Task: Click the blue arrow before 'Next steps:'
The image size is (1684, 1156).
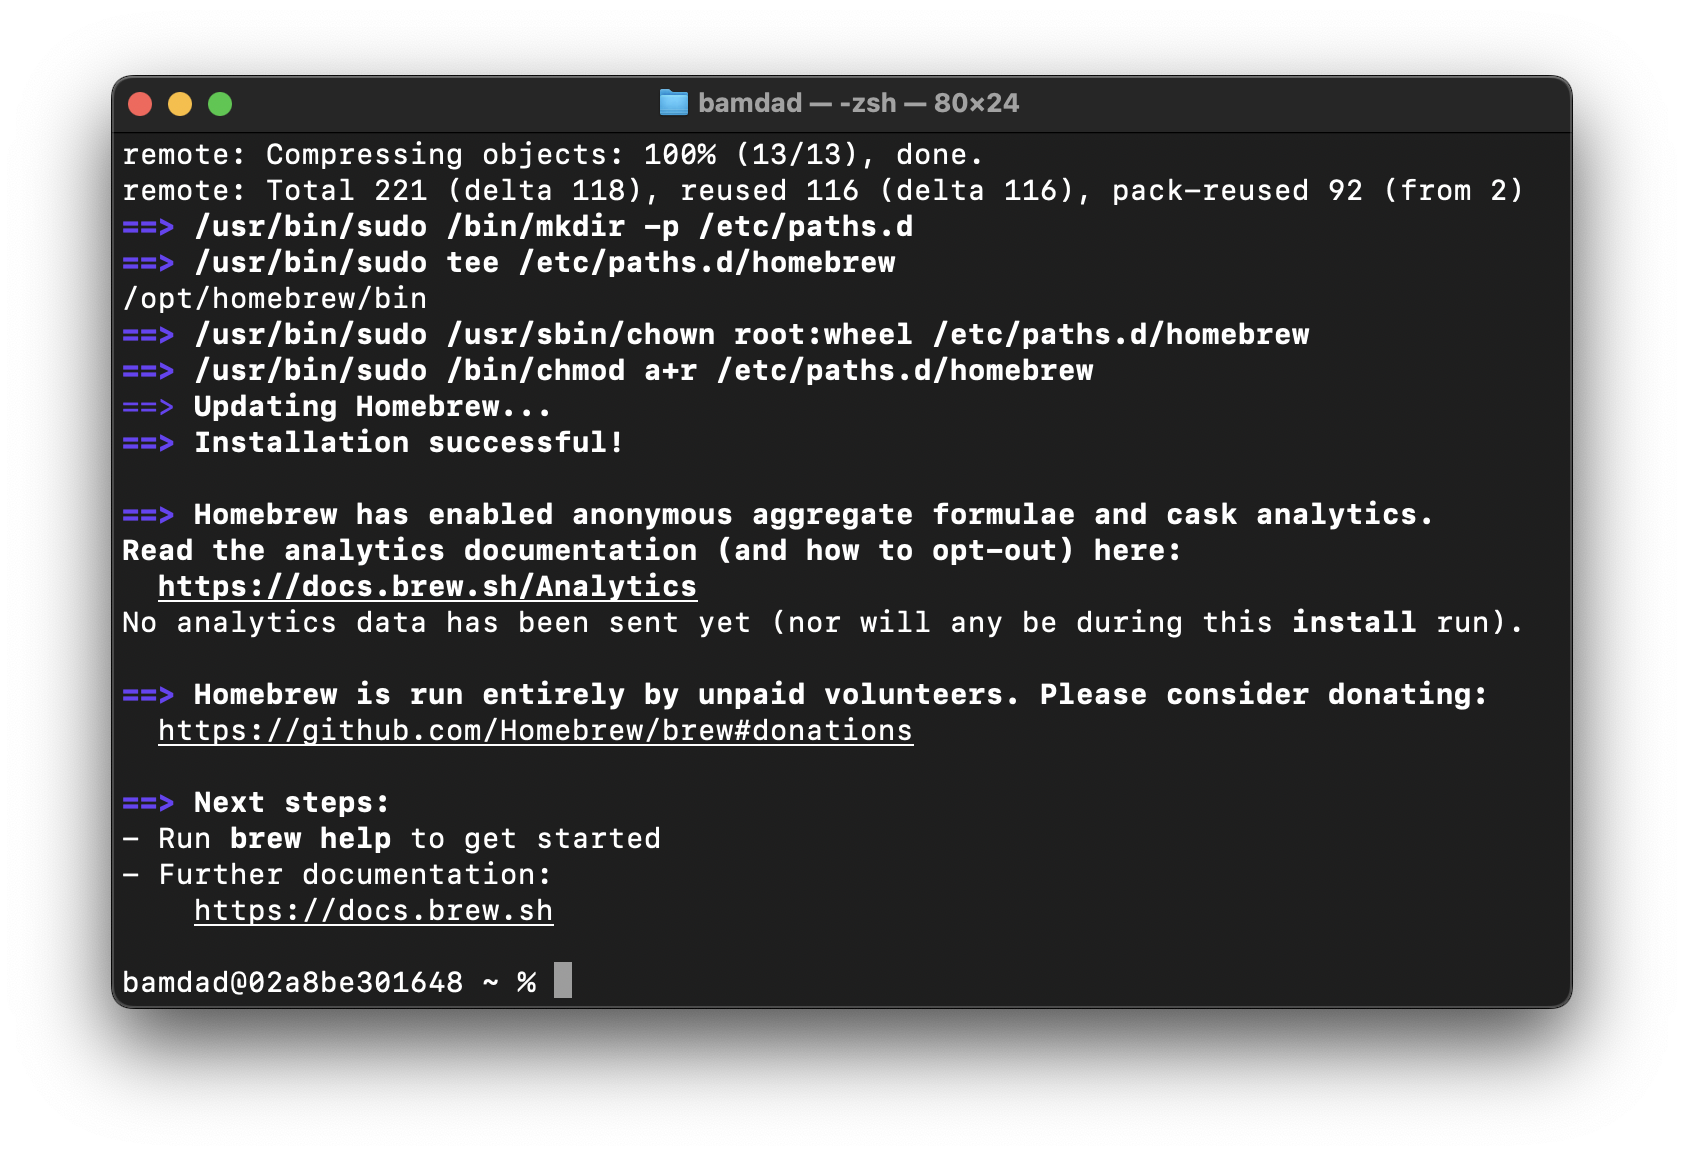Action: point(148,803)
